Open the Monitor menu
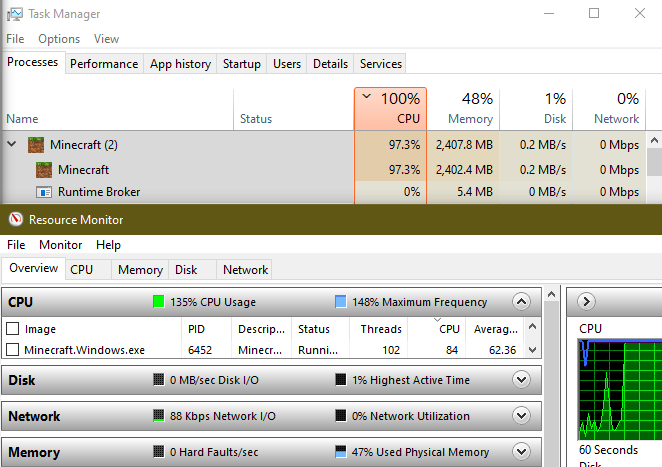 [60, 245]
